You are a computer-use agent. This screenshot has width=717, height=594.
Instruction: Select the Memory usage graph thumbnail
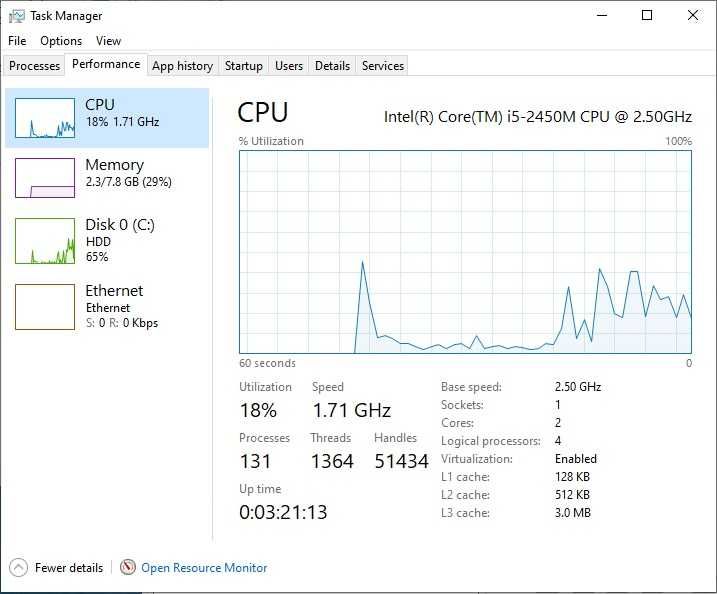[45, 177]
